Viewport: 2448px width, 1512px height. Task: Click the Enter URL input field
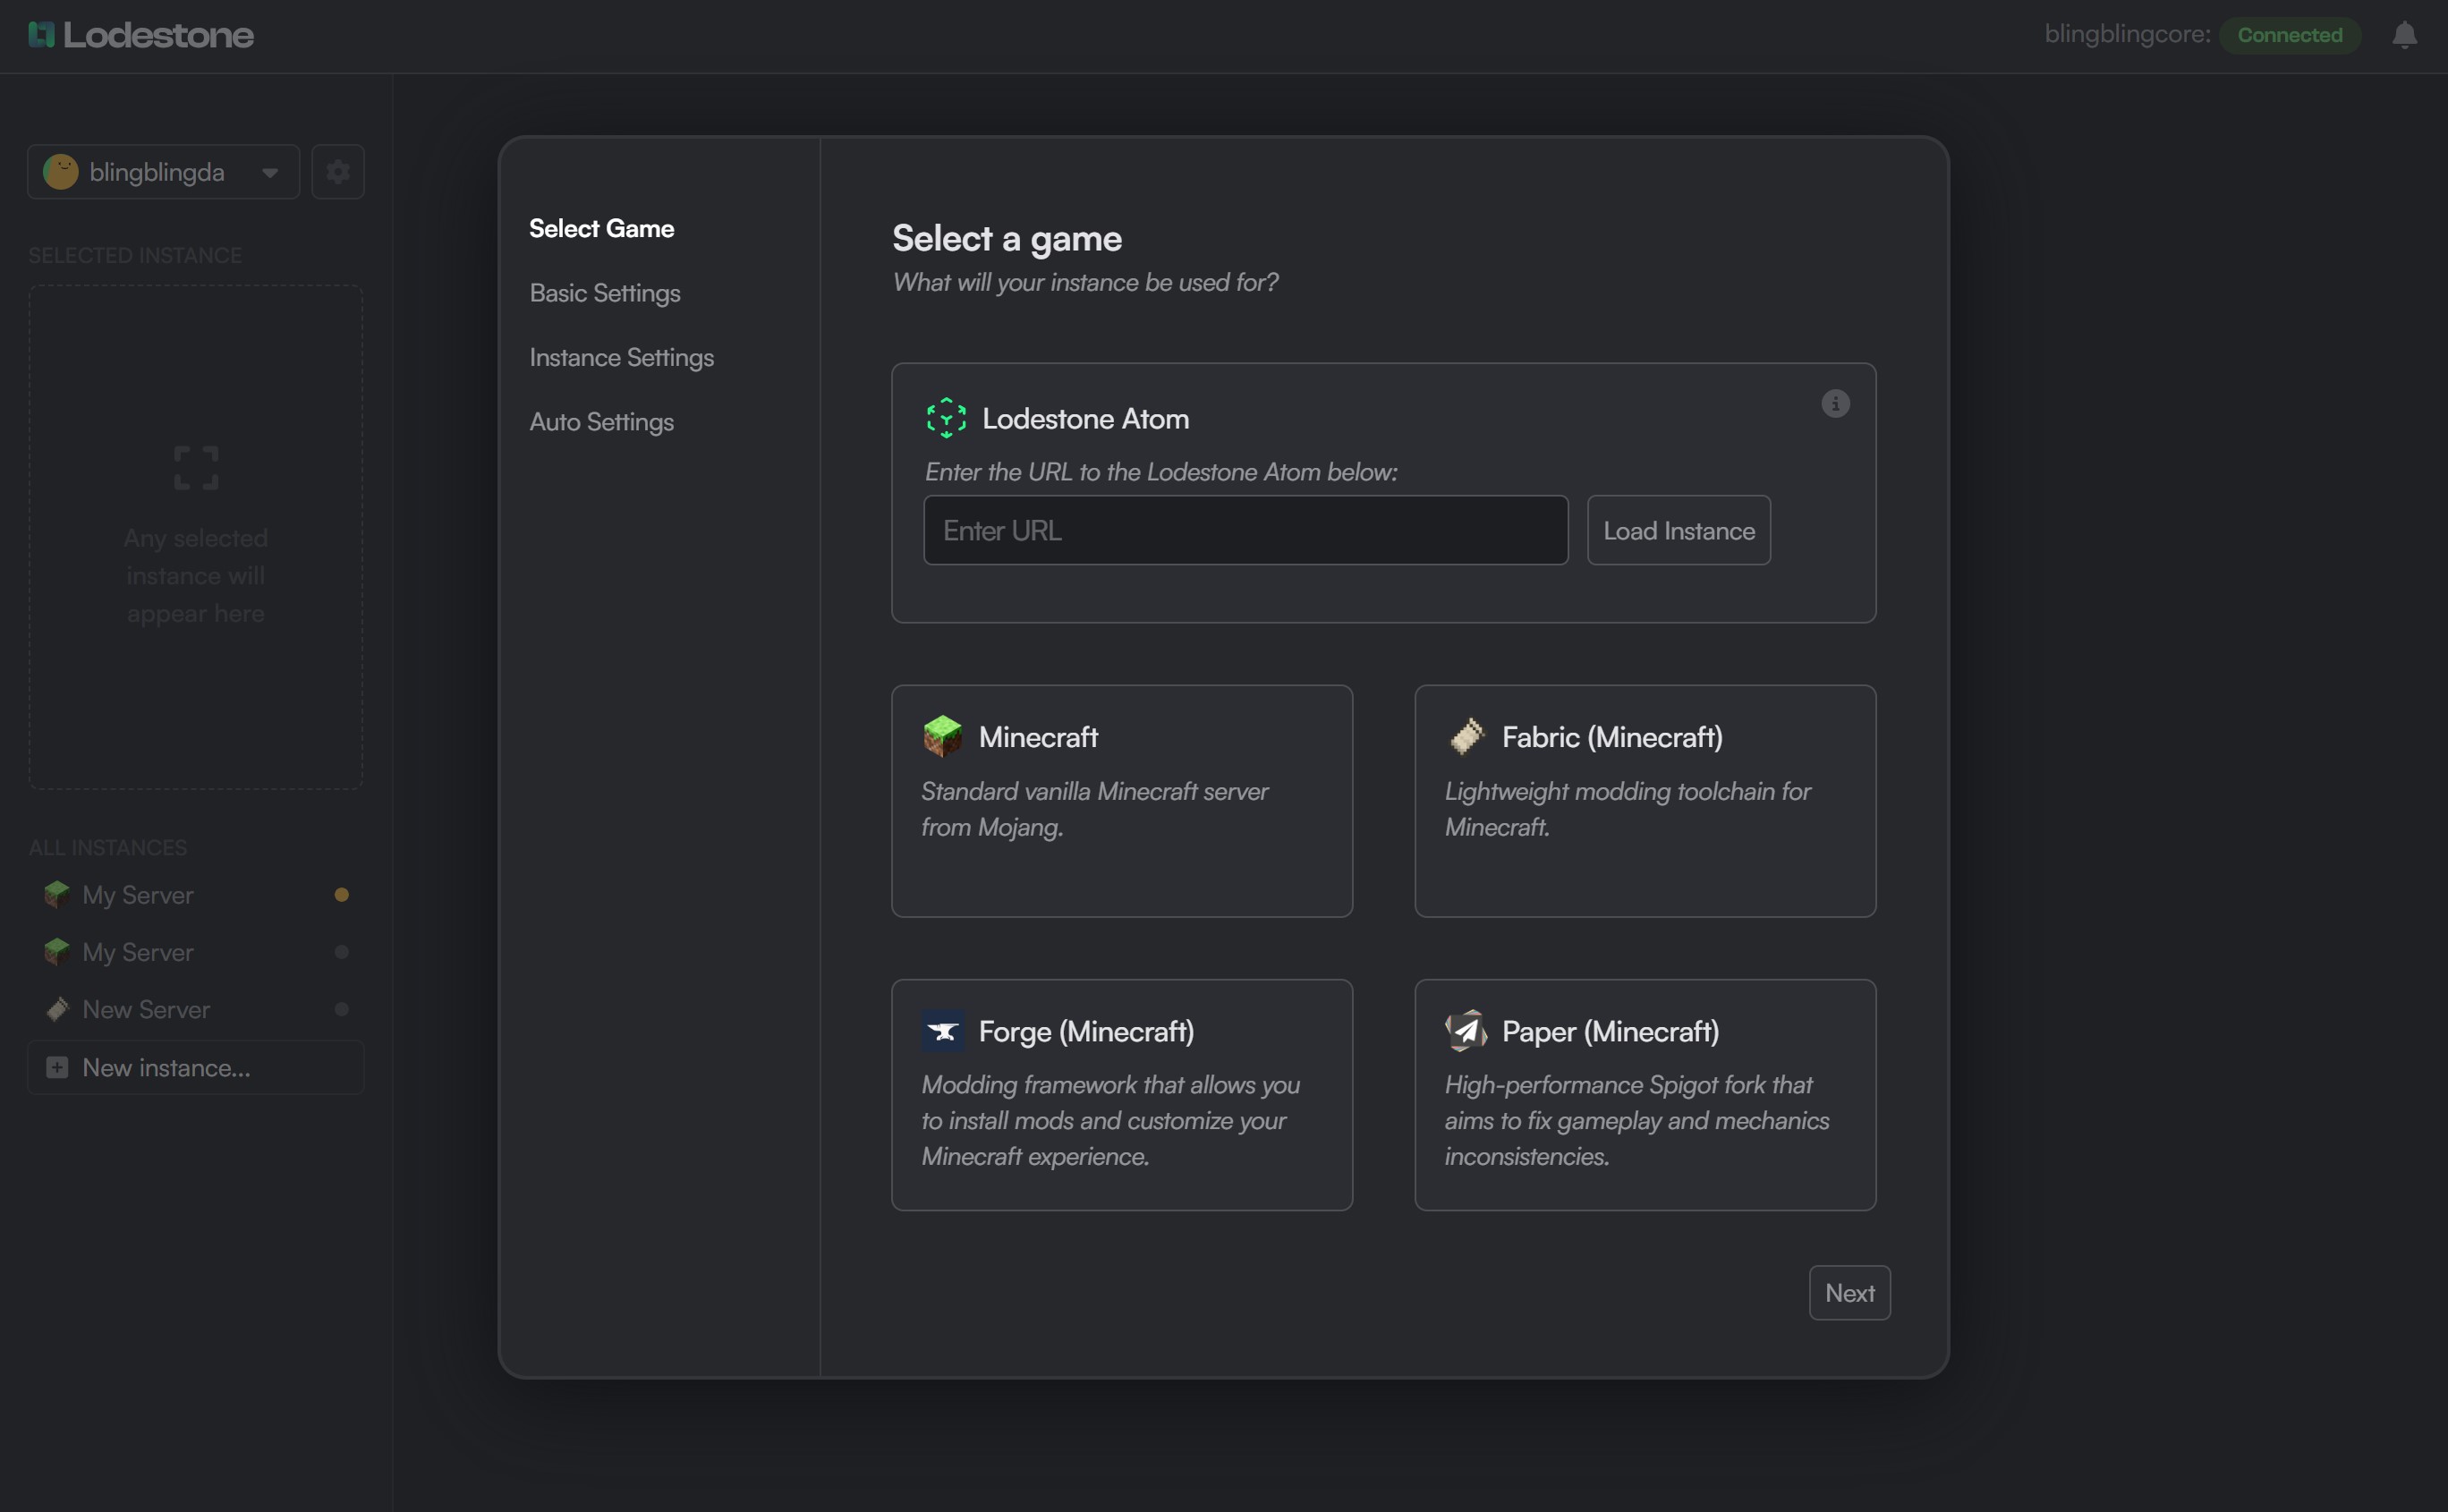tap(1245, 530)
